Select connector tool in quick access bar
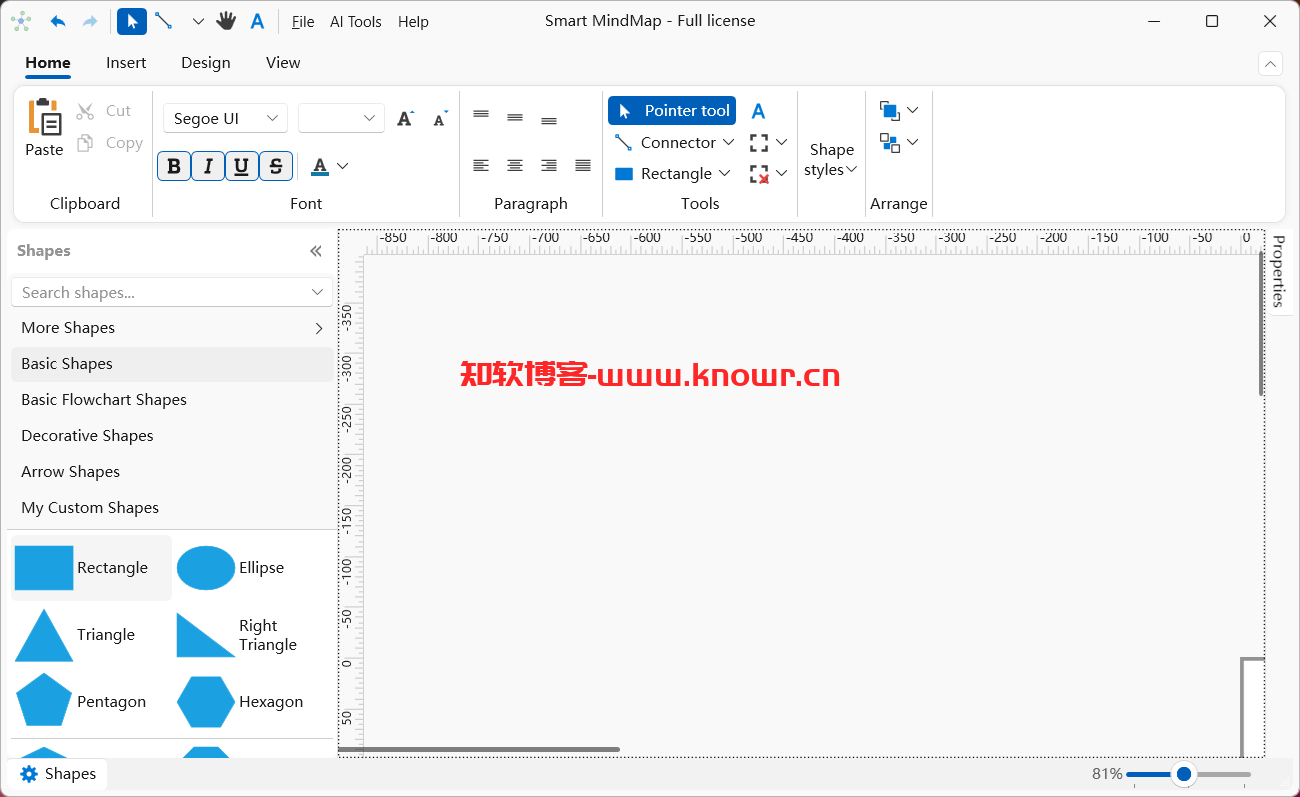The height and width of the screenshot is (797, 1300). pyautogui.click(x=164, y=21)
